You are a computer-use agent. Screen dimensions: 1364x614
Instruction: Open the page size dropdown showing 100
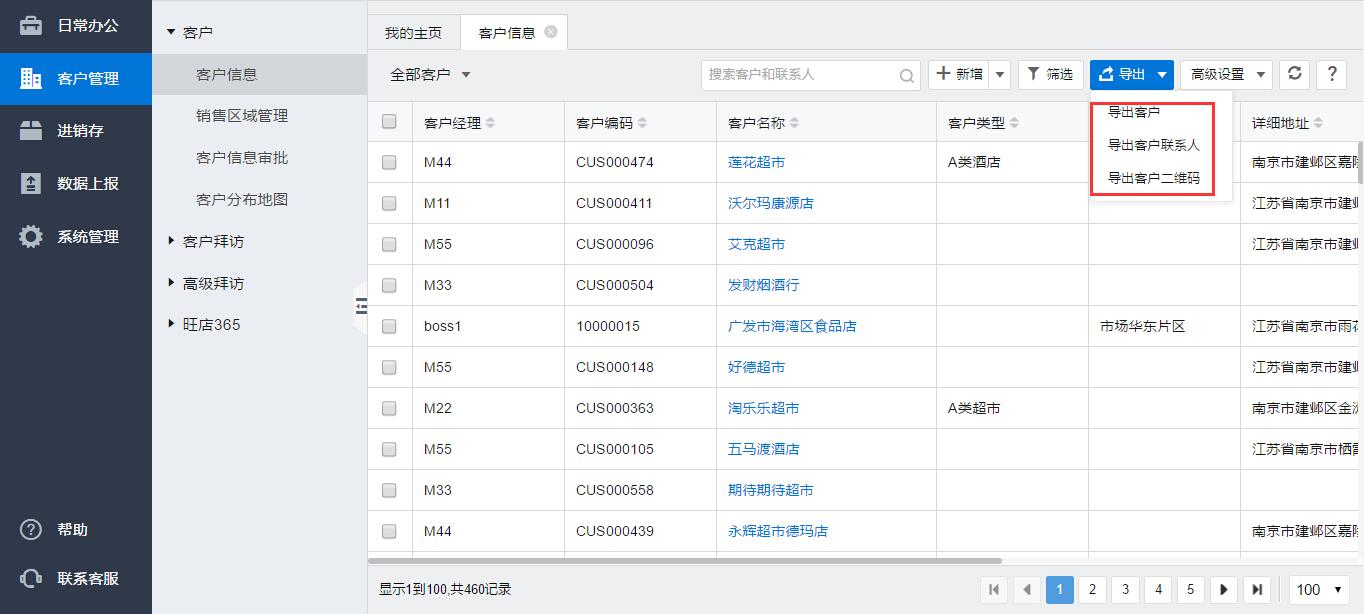click(1318, 590)
